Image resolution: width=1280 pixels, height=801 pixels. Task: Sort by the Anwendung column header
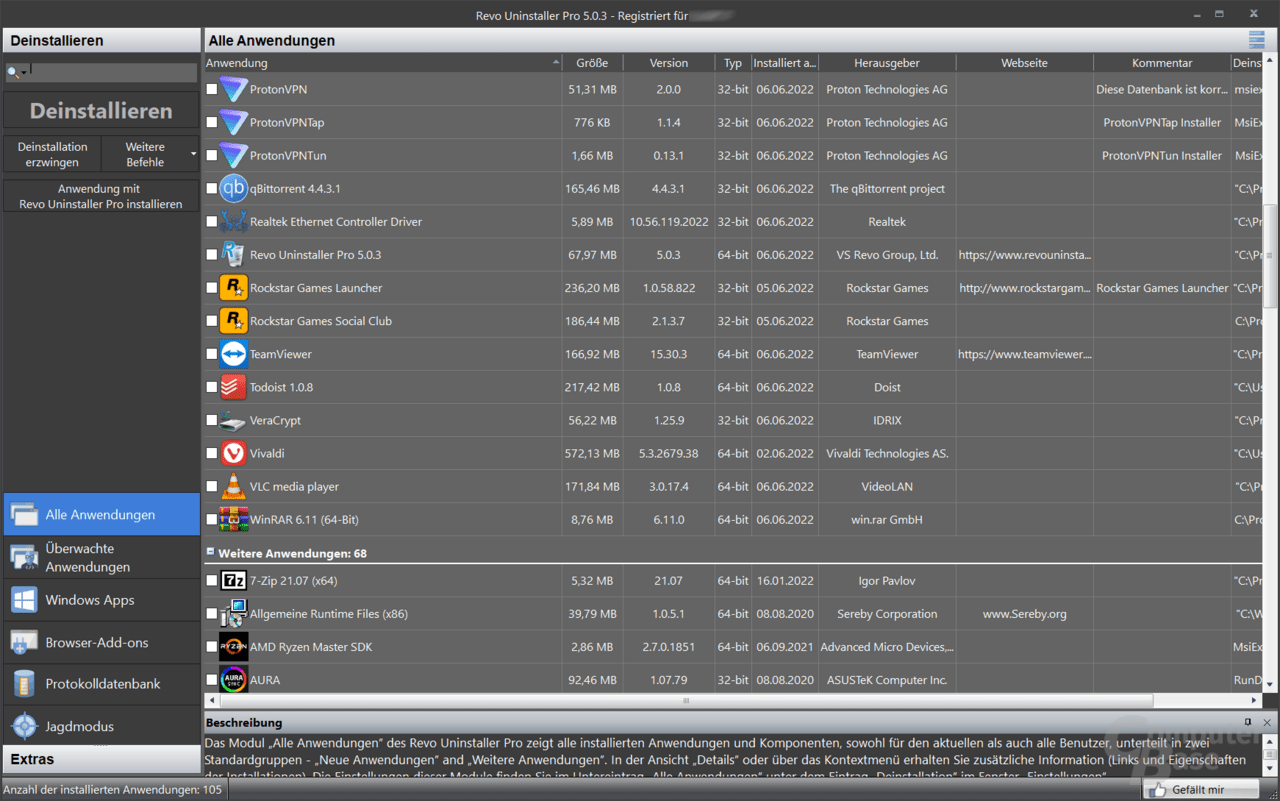point(383,63)
